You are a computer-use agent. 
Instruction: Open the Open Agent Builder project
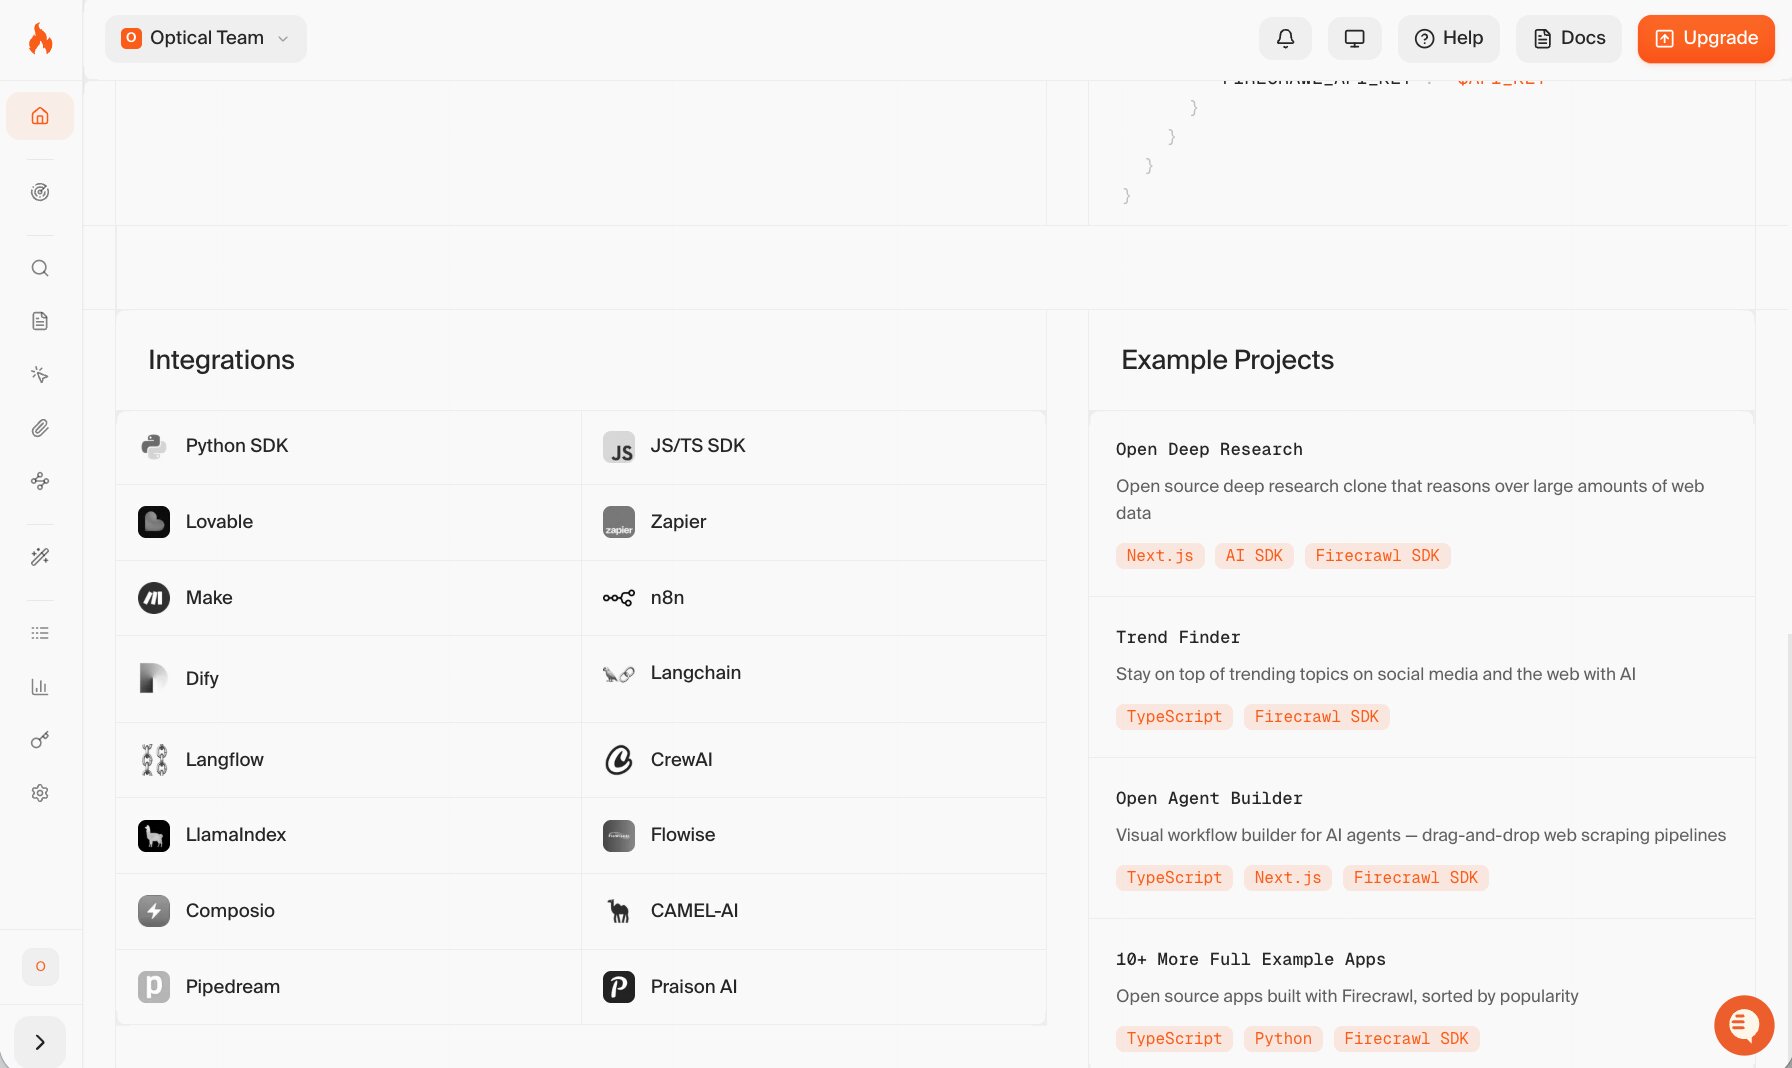pyautogui.click(x=1422, y=838)
